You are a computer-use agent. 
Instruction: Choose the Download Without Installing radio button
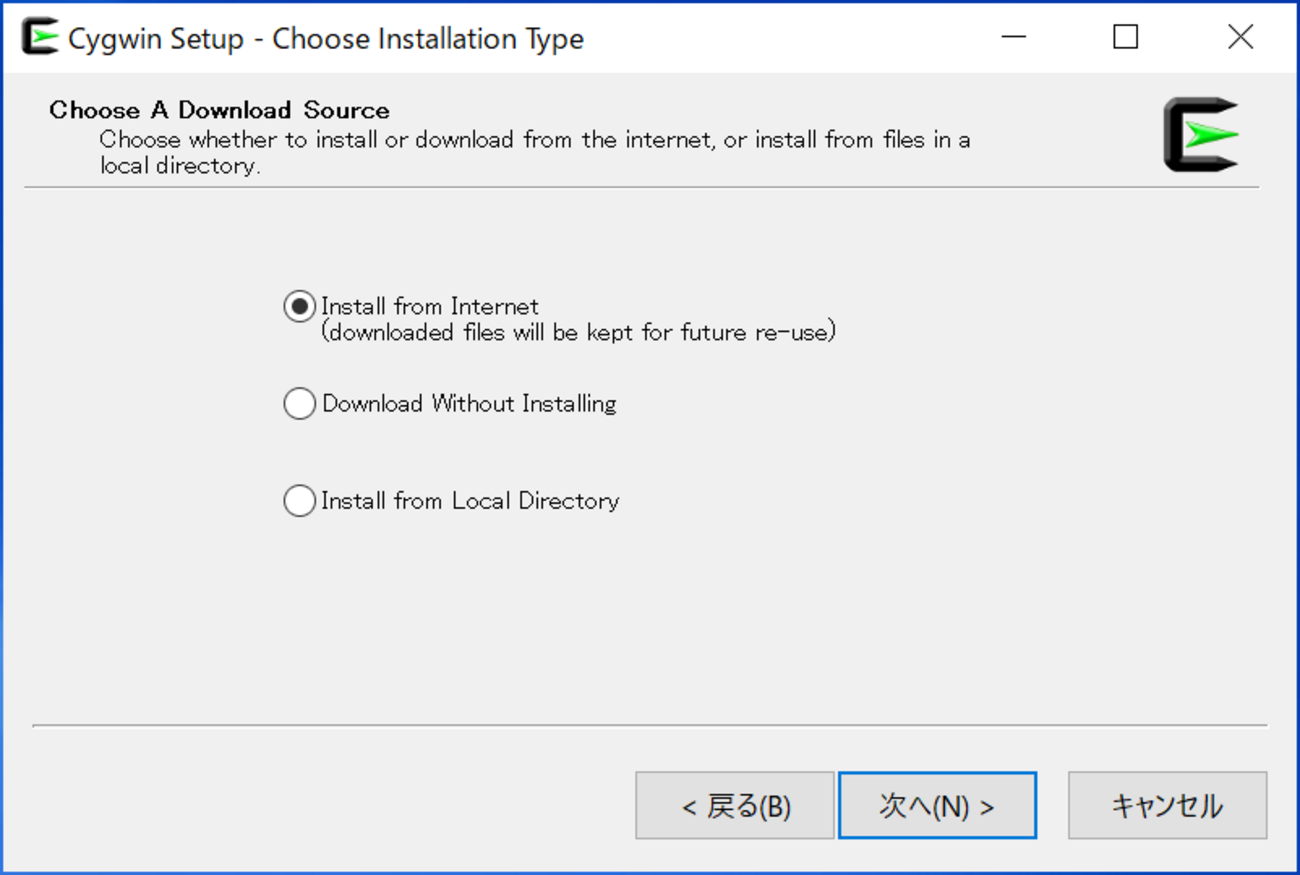pos(299,404)
